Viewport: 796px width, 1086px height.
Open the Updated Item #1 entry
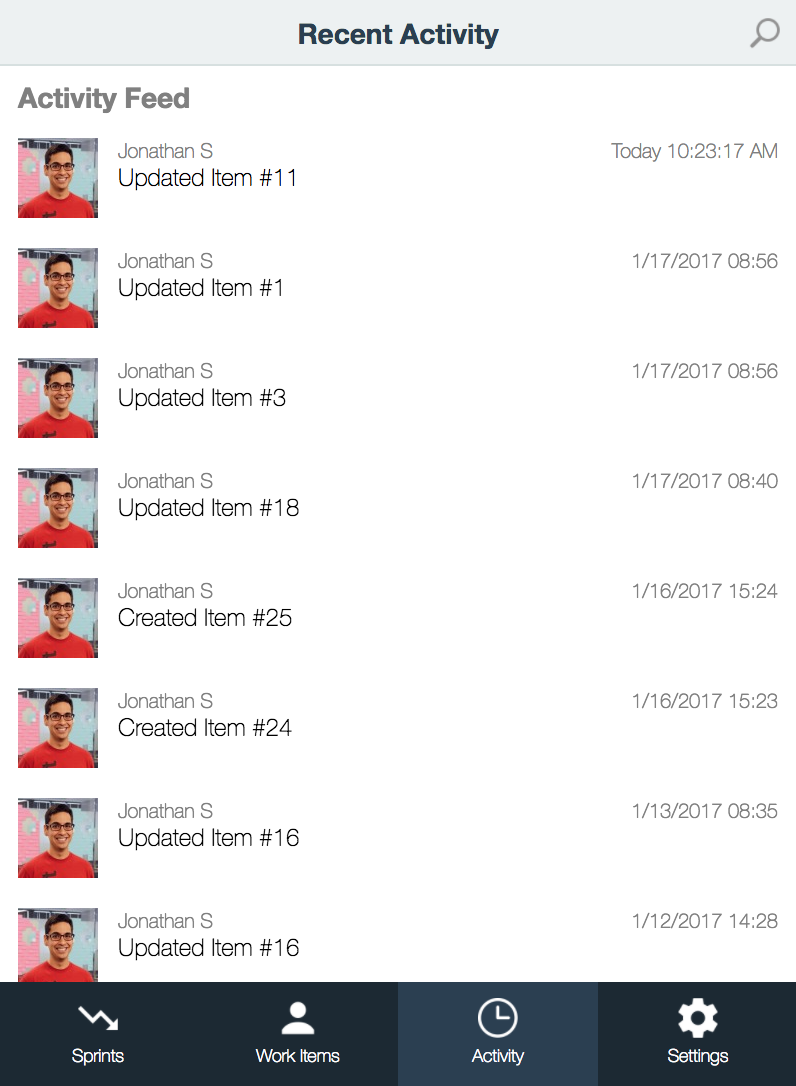(398, 288)
